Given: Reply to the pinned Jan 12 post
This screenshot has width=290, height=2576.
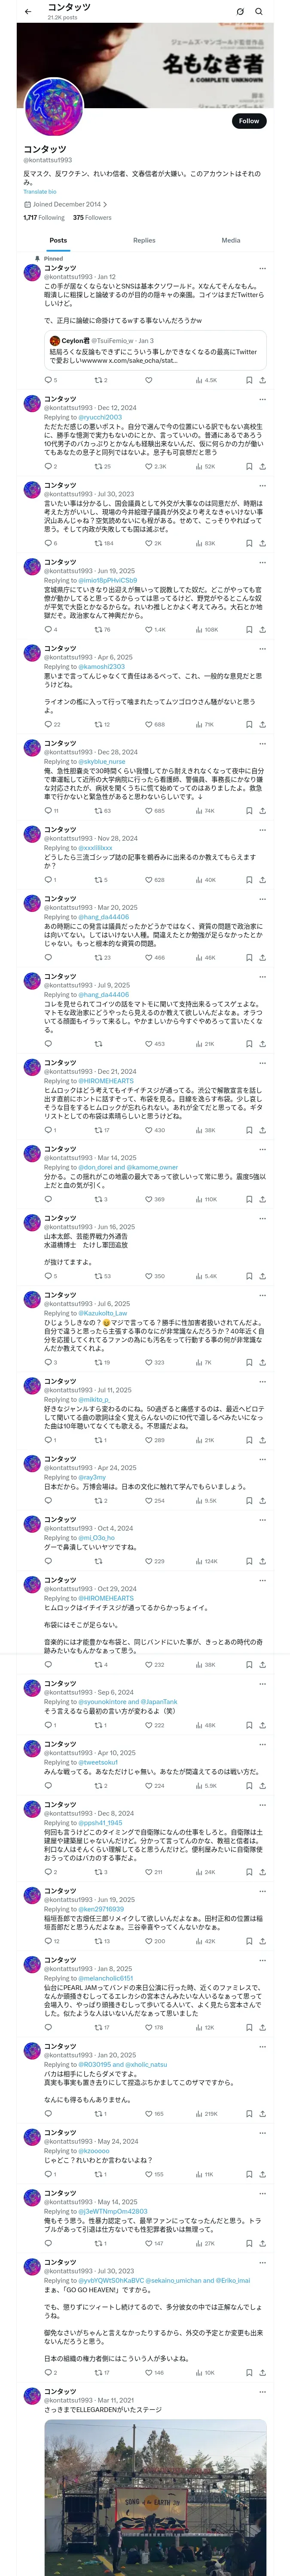Looking at the screenshot, I should (48, 380).
